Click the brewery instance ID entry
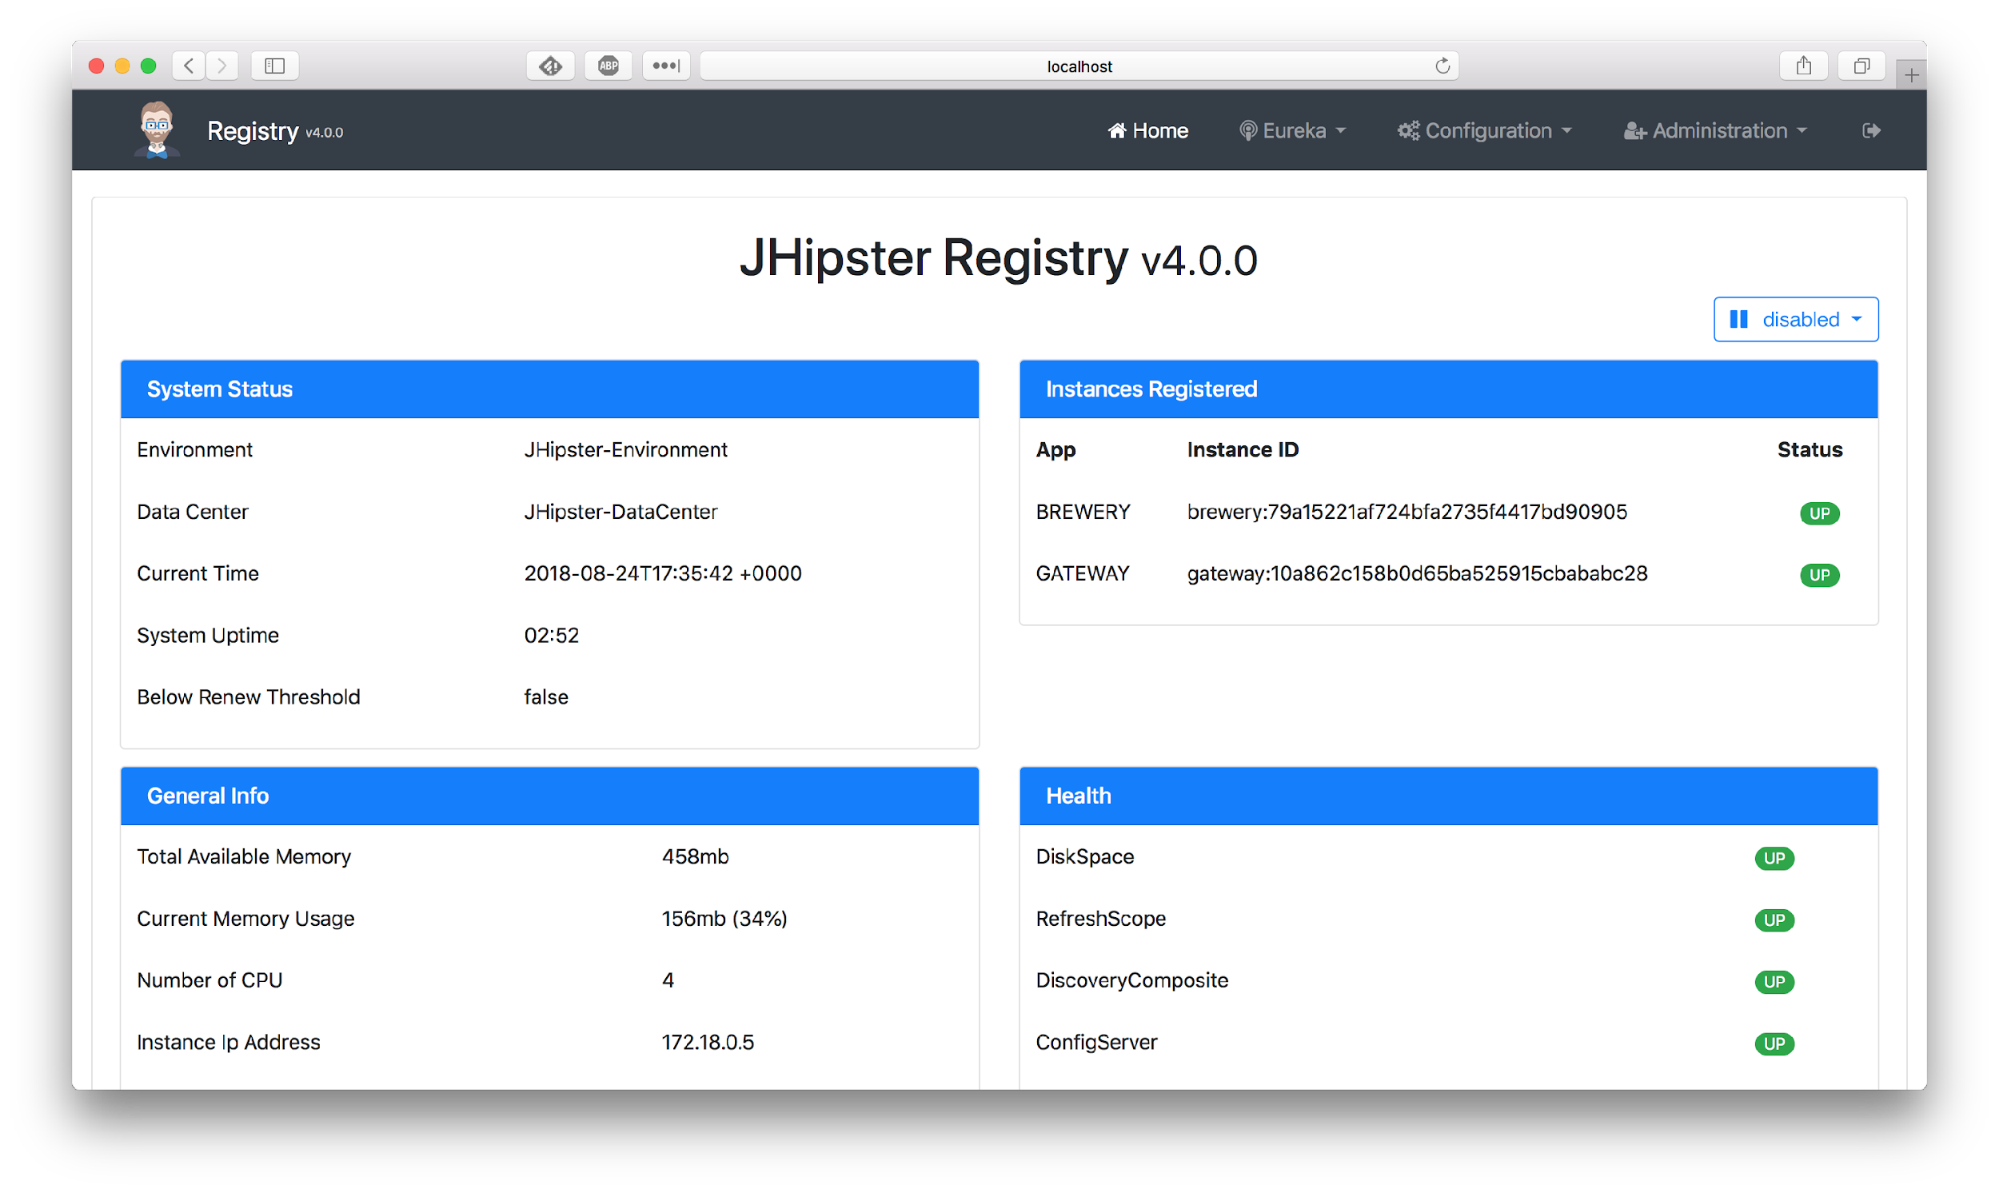Image resolution: width=1999 pixels, height=1193 pixels. (1406, 512)
